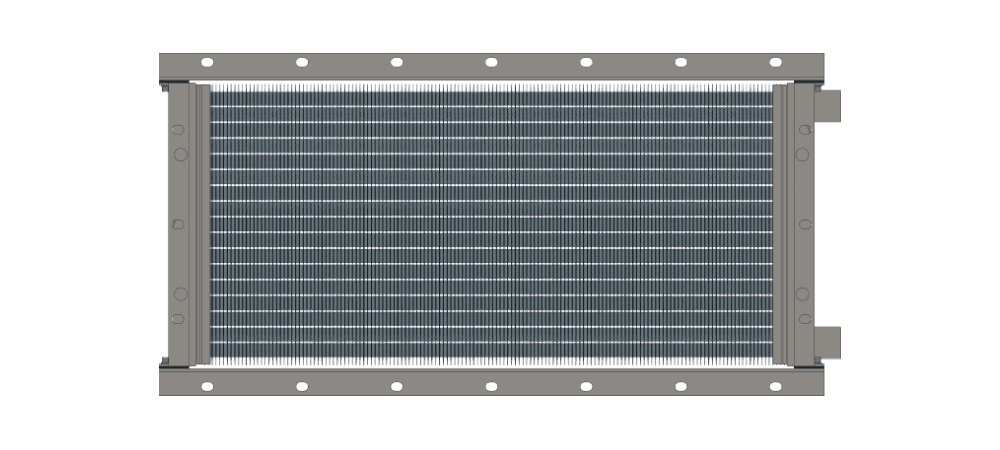This screenshot has height=450, width=1000.
Task: Click the middle hole on left side plate
Action: [x=179, y=224]
